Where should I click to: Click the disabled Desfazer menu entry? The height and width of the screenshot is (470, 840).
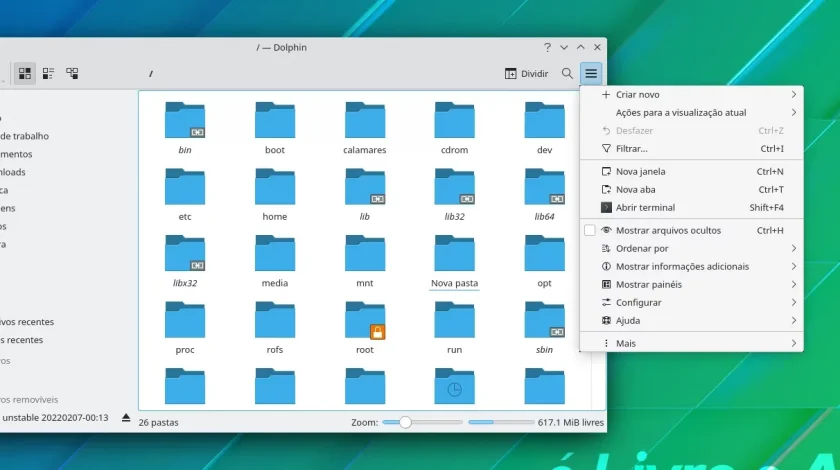click(692, 131)
